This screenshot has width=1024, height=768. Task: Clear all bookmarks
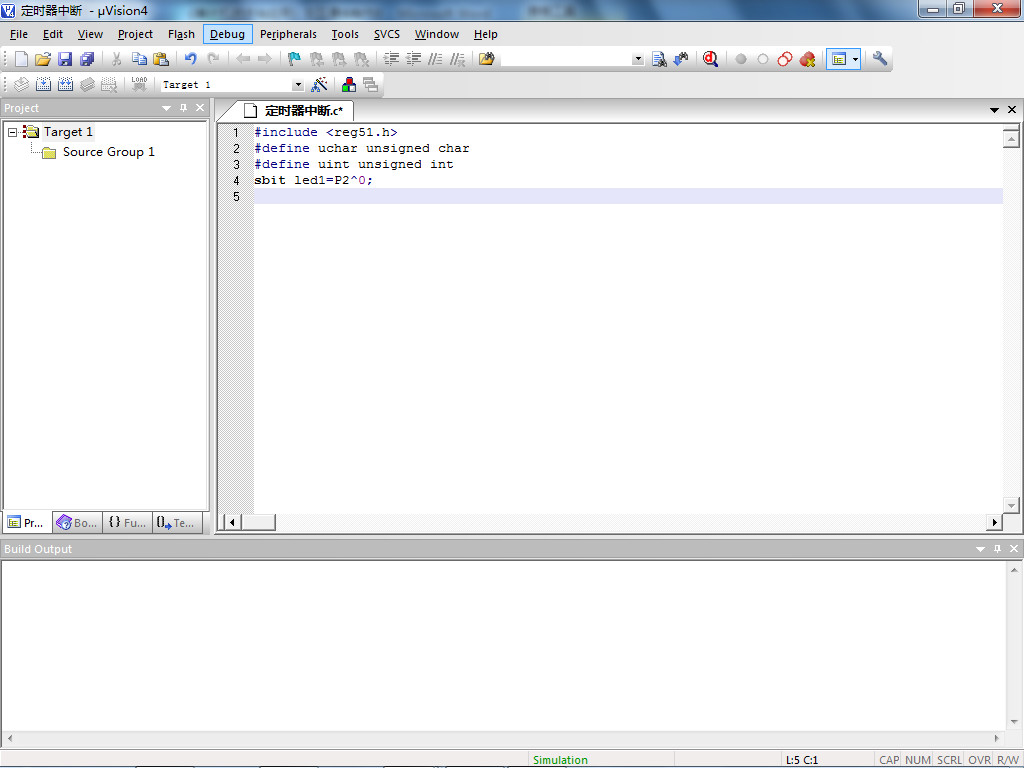pos(361,59)
